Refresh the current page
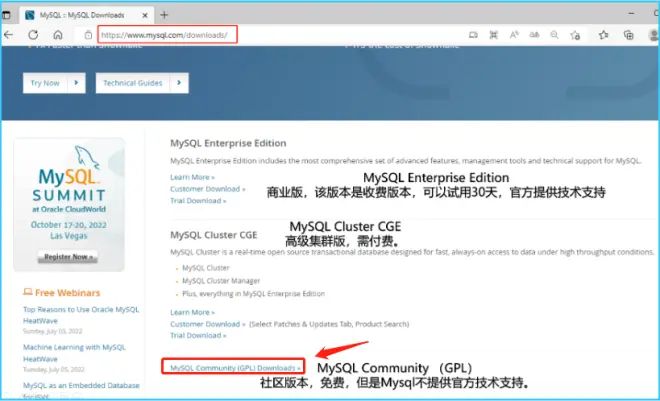660x401 pixels. [33, 35]
